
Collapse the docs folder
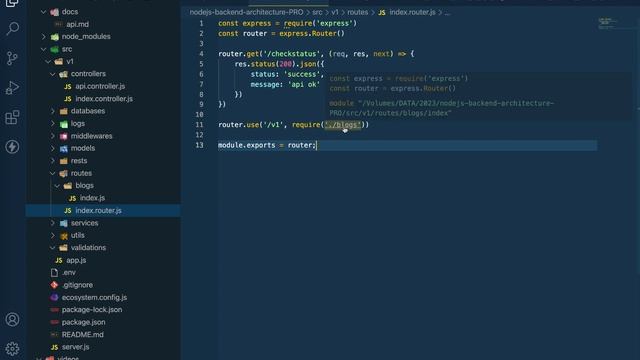(44, 12)
